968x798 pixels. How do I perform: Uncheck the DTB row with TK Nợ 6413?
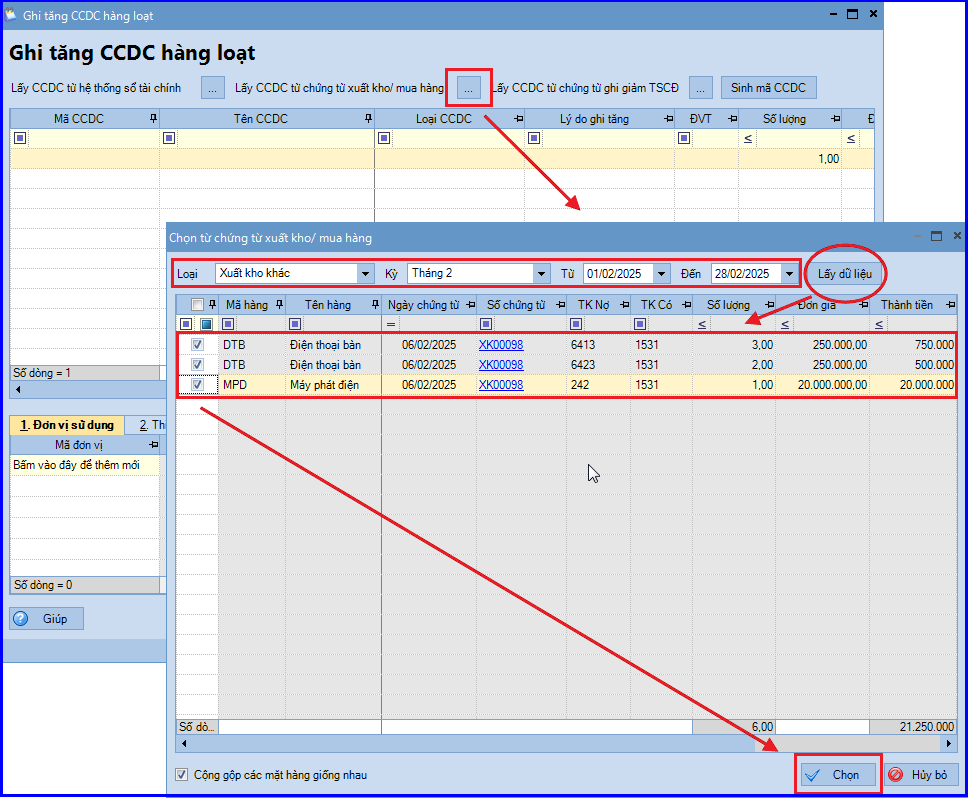click(198, 344)
